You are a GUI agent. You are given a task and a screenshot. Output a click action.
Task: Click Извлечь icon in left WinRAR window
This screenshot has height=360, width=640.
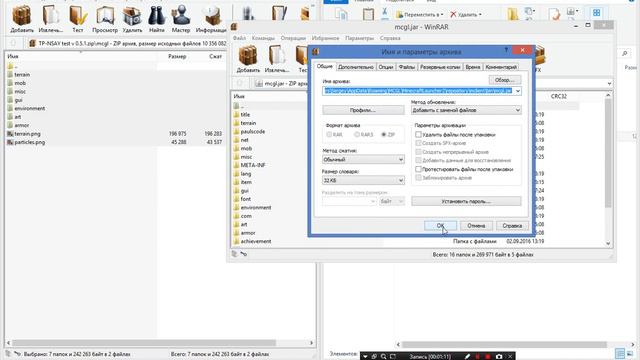click(51, 17)
